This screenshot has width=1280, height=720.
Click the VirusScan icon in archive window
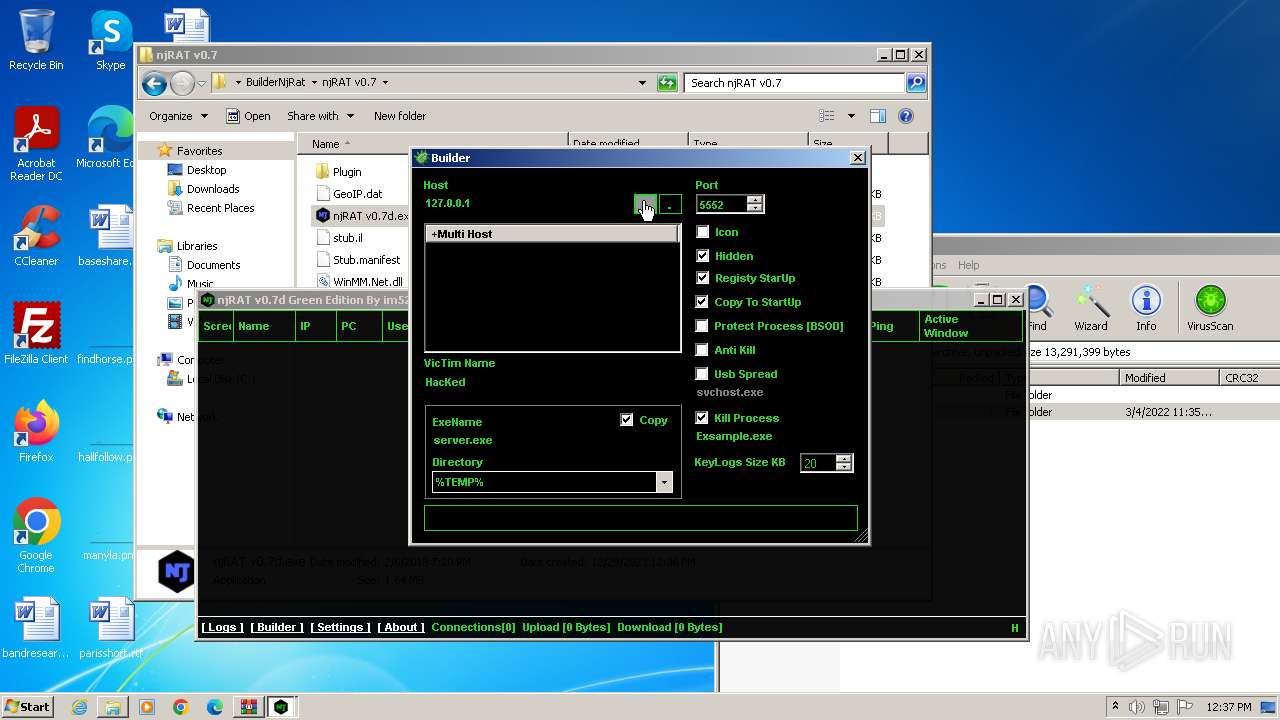1210,308
